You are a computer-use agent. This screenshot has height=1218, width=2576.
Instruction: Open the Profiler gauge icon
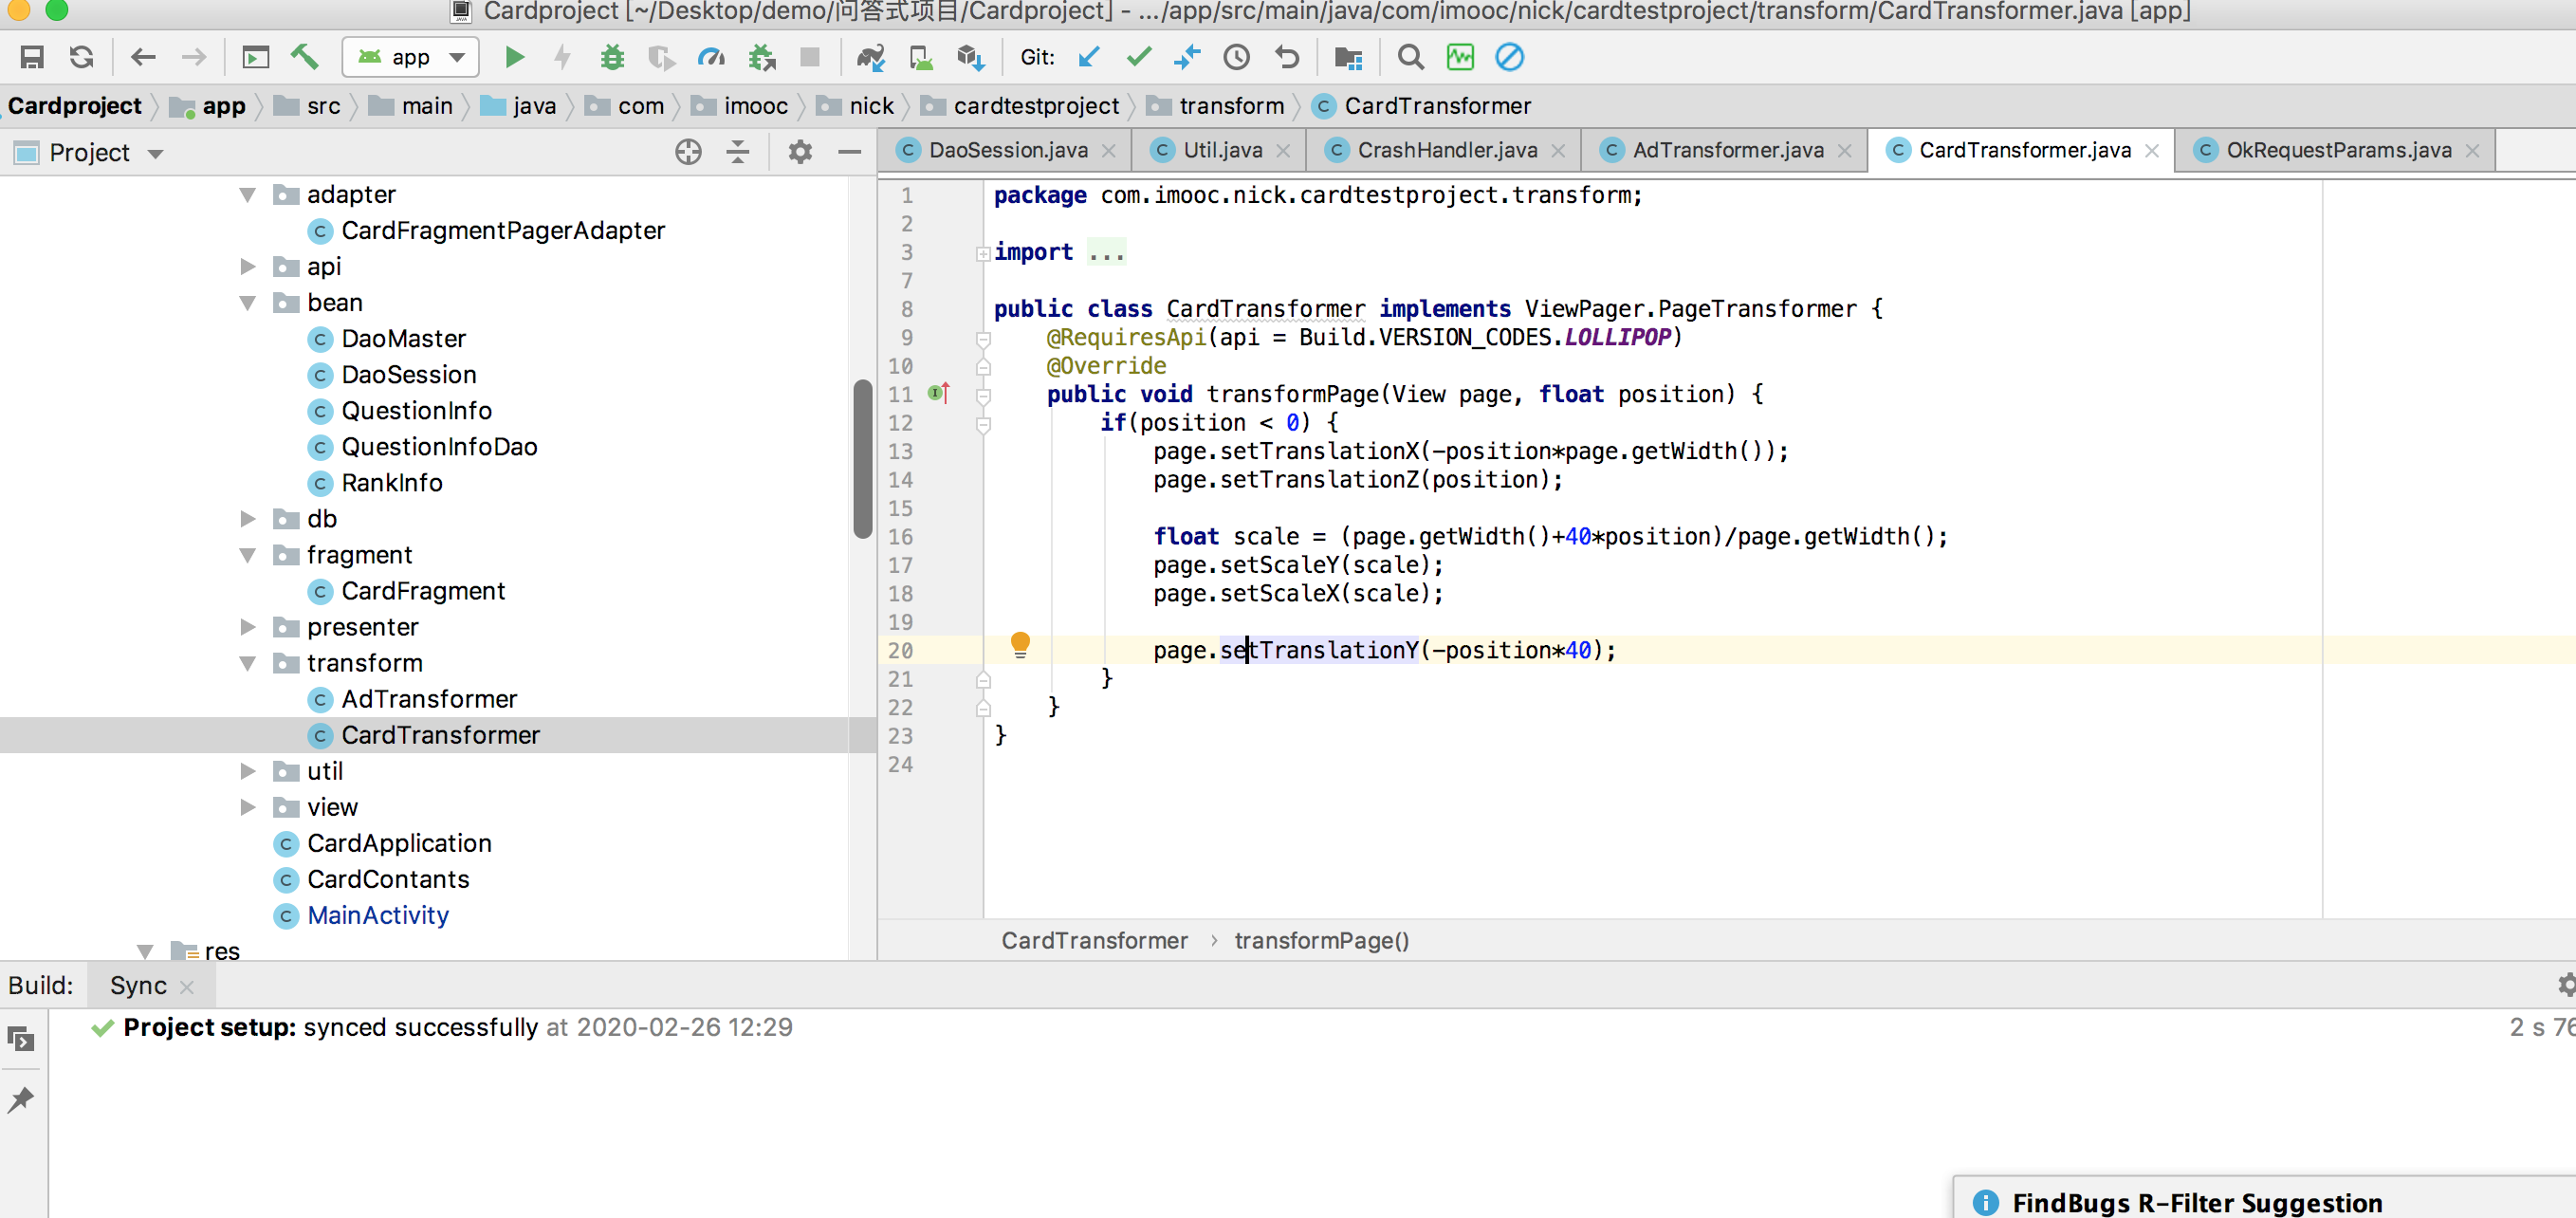click(711, 57)
